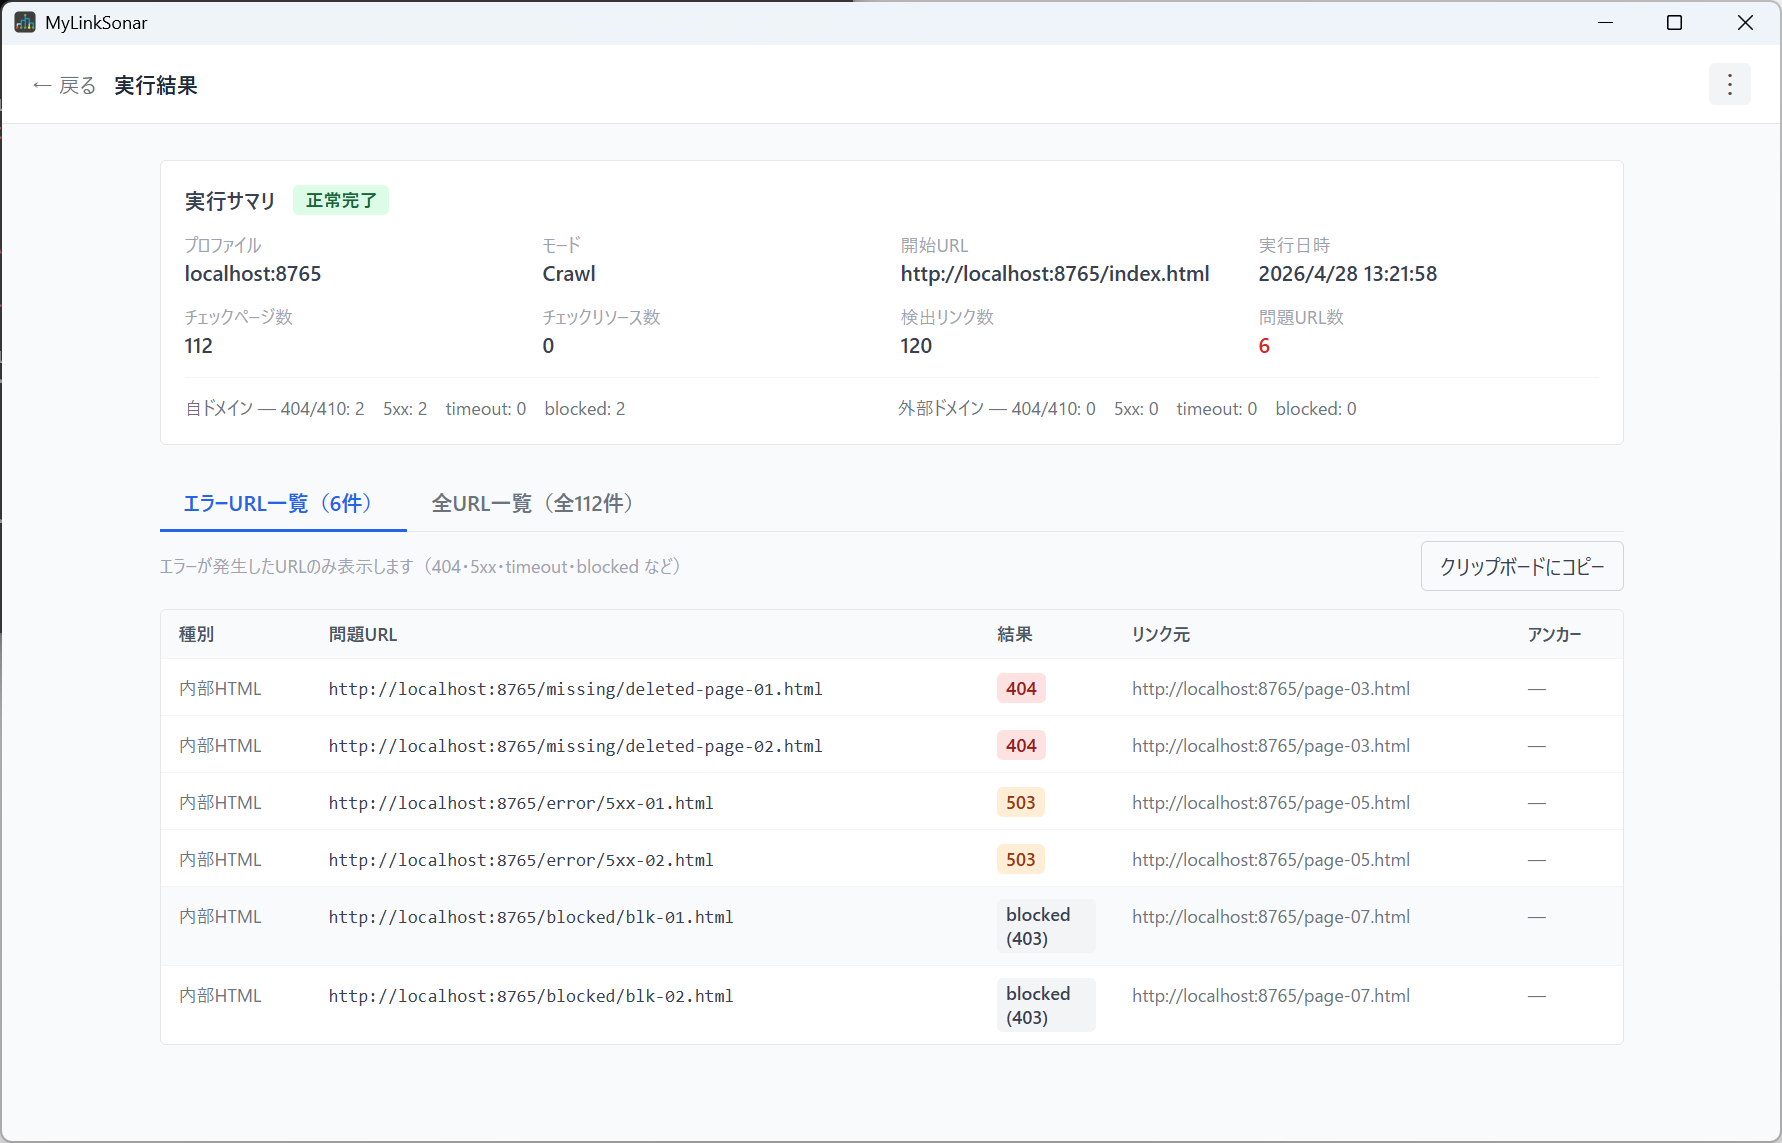The image size is (1782, 1143).
Task: Open the deleted-page-02.html problem URL
Action: tap(575, 746)
